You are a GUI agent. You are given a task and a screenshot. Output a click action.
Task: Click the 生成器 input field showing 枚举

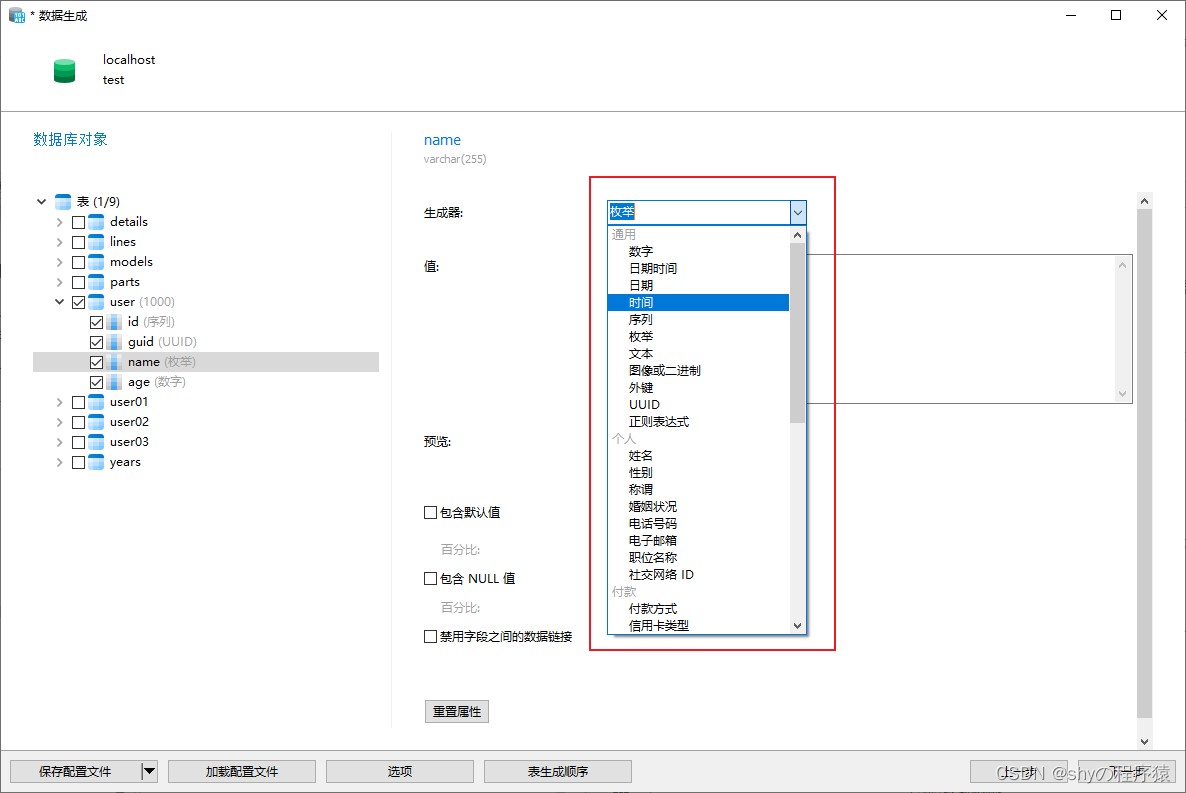click(x=699, y=213)
